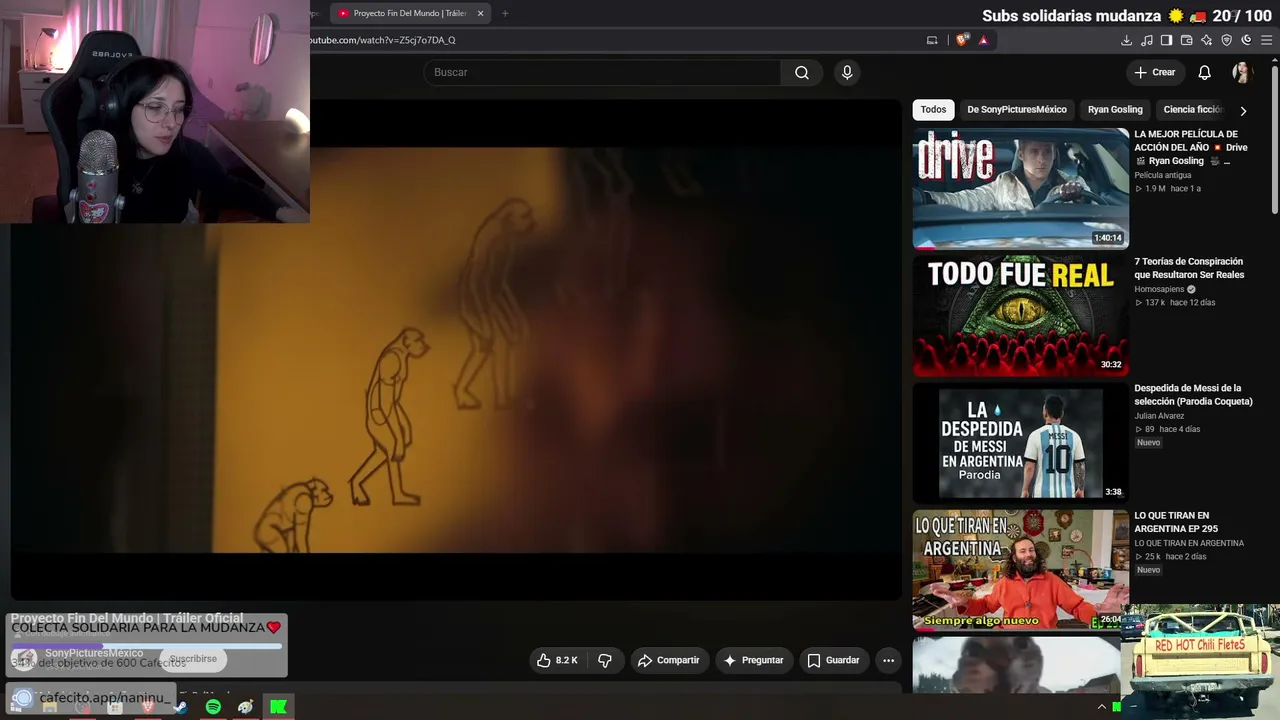Image resolution: width=1280 pixels, height=720 pixels.
Task: Click the Preguntar button
Action: click(753, 660)
